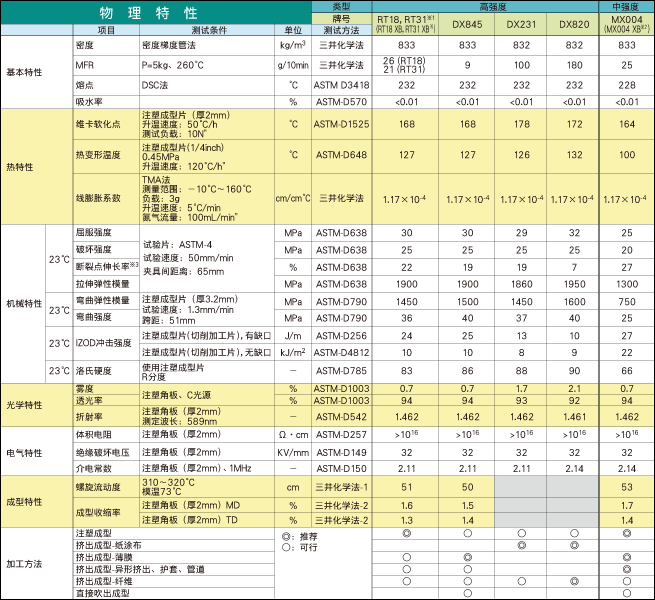Click the 断裂点伸长率 row label
655x600 pixels.
107,266
